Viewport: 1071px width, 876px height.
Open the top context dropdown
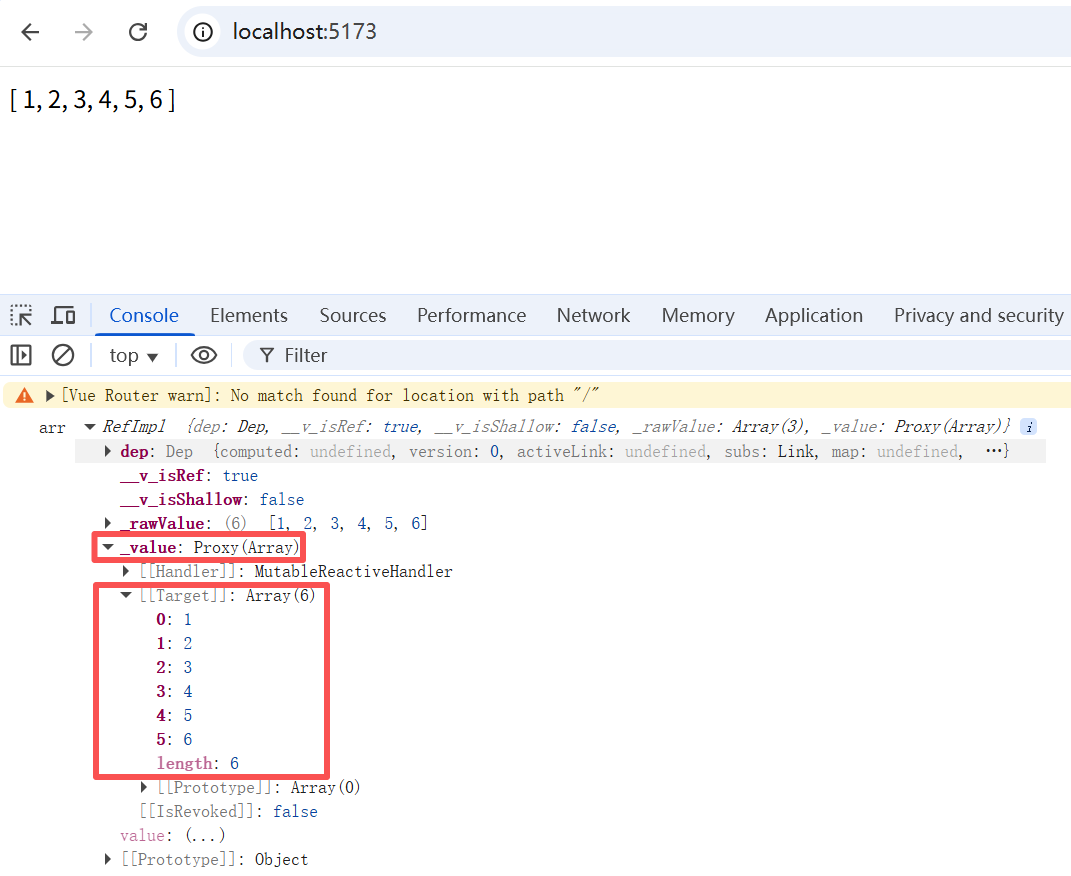click(x=134, y=356)
